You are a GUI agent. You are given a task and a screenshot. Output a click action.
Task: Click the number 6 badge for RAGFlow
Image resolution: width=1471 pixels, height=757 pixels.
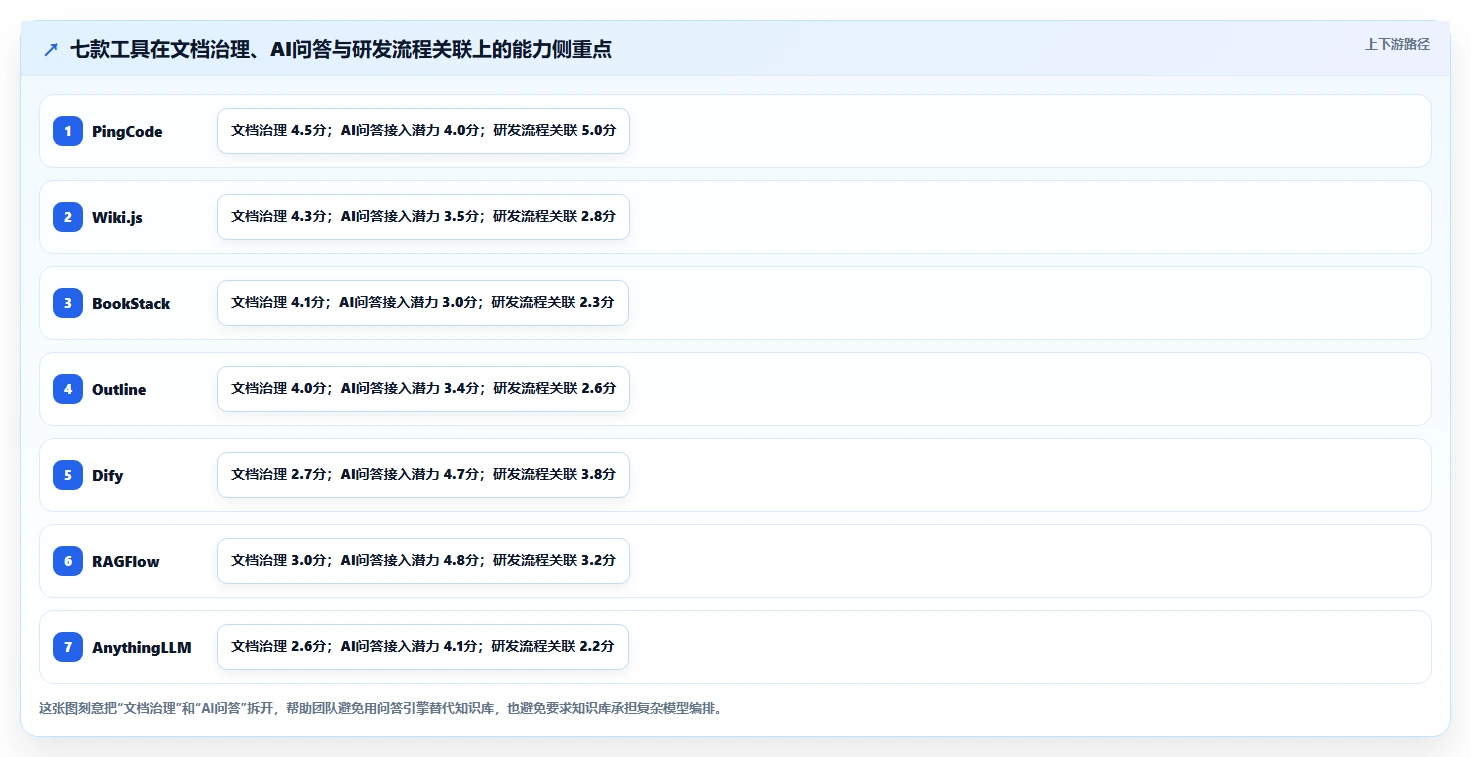(x=68, y=561)
